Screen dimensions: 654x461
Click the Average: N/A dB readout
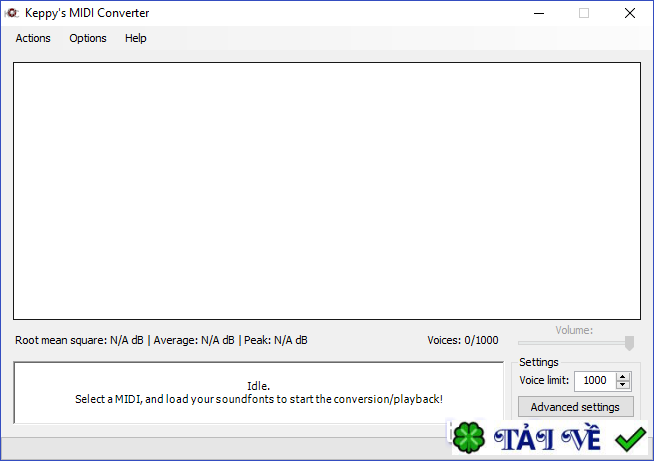click(x=194, y=340)
